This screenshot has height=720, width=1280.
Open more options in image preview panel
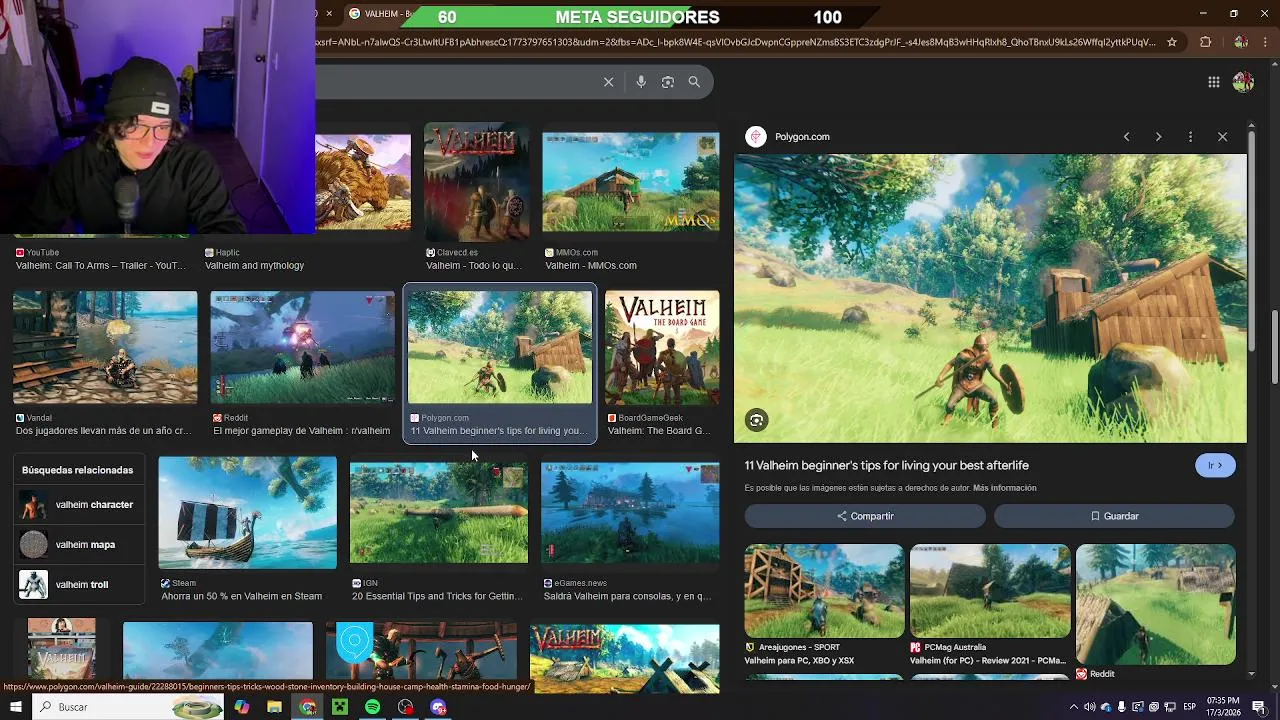click(x=1190, y=137)
